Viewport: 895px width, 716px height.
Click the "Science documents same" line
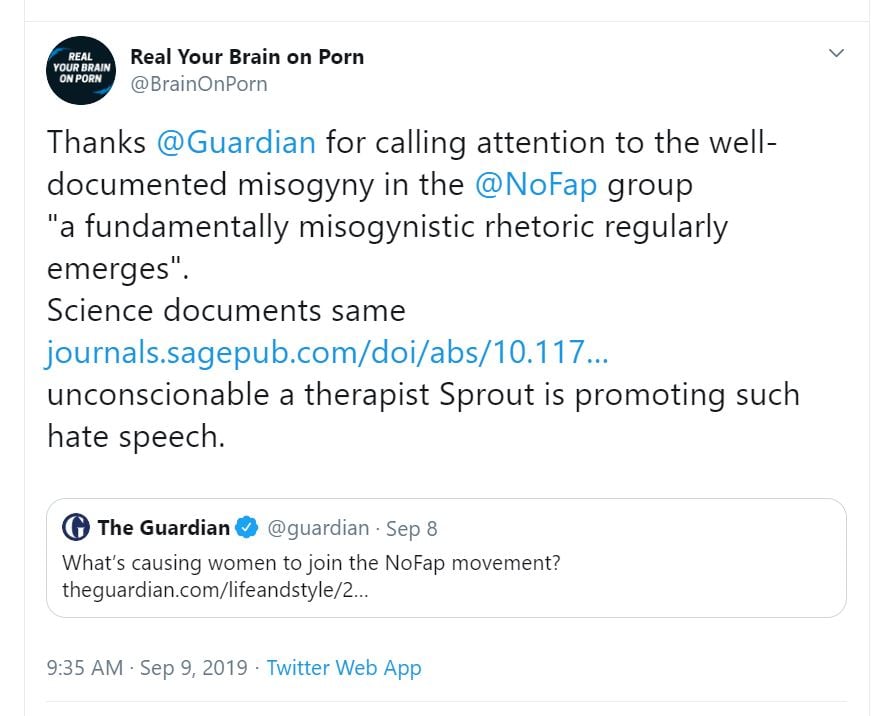(226, 310)
